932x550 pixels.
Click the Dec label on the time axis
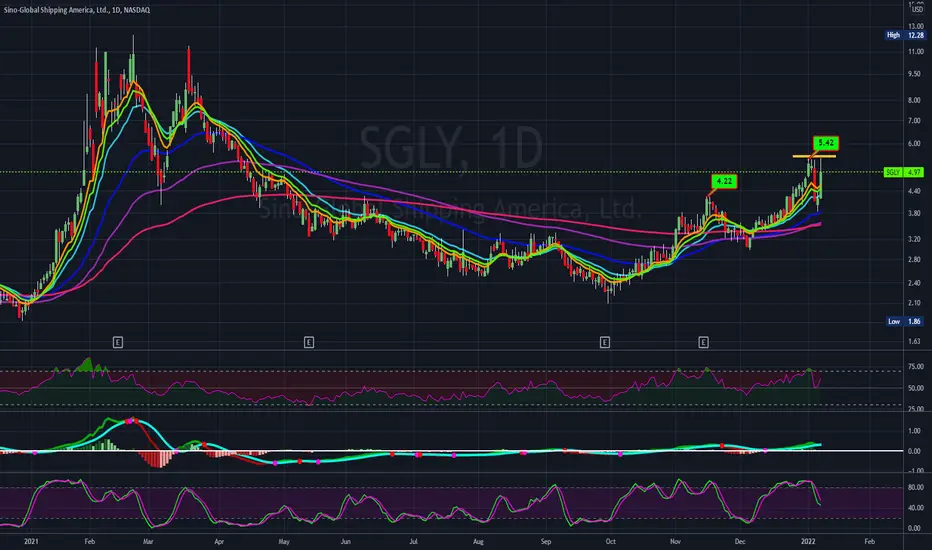pos(740,542)
